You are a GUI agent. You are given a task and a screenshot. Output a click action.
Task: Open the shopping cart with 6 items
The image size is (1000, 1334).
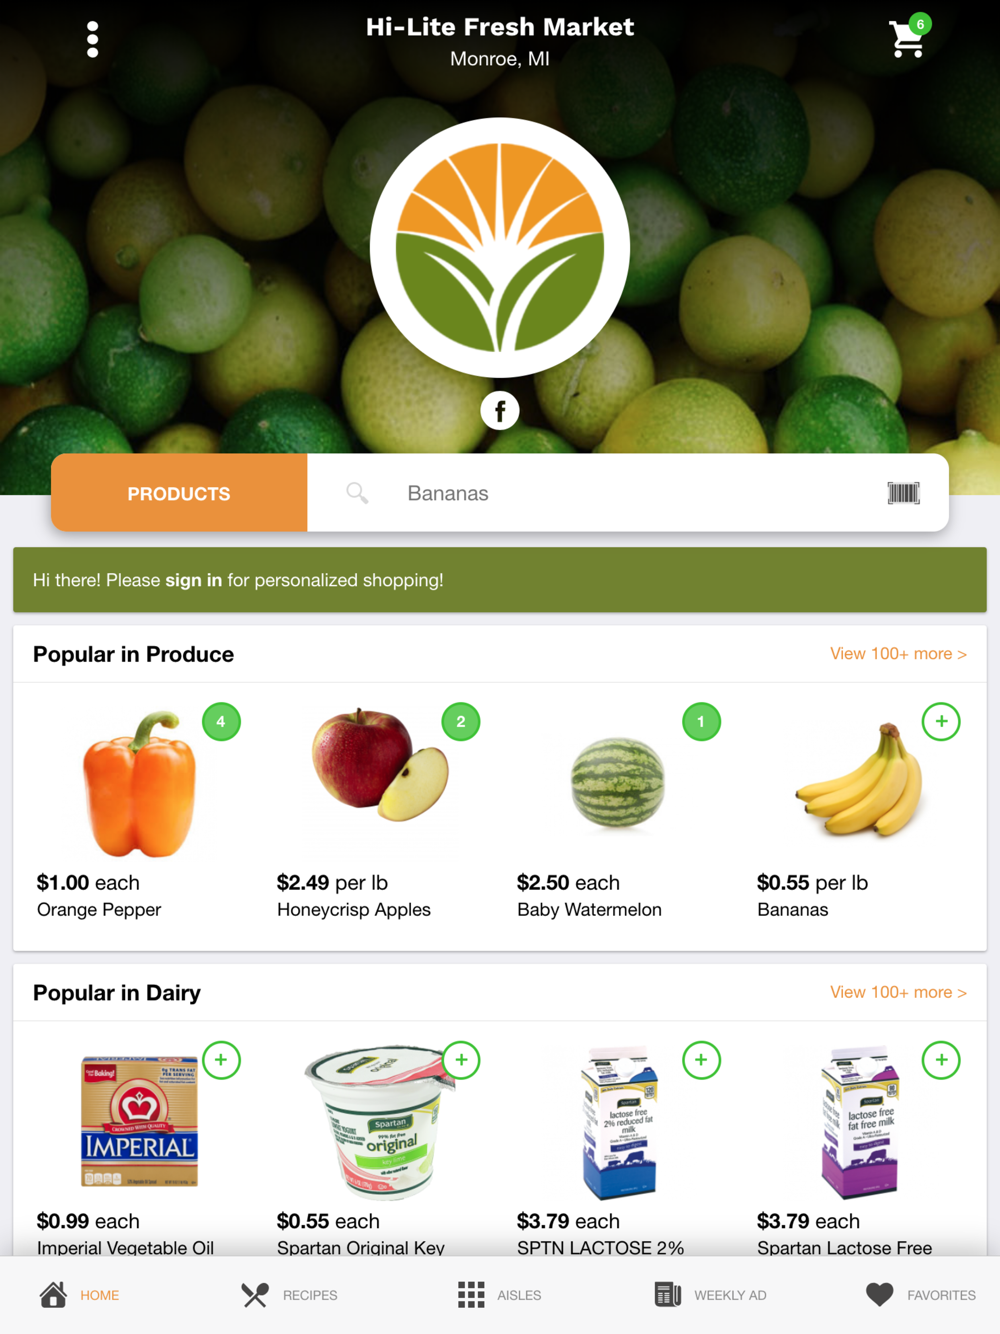909,38
